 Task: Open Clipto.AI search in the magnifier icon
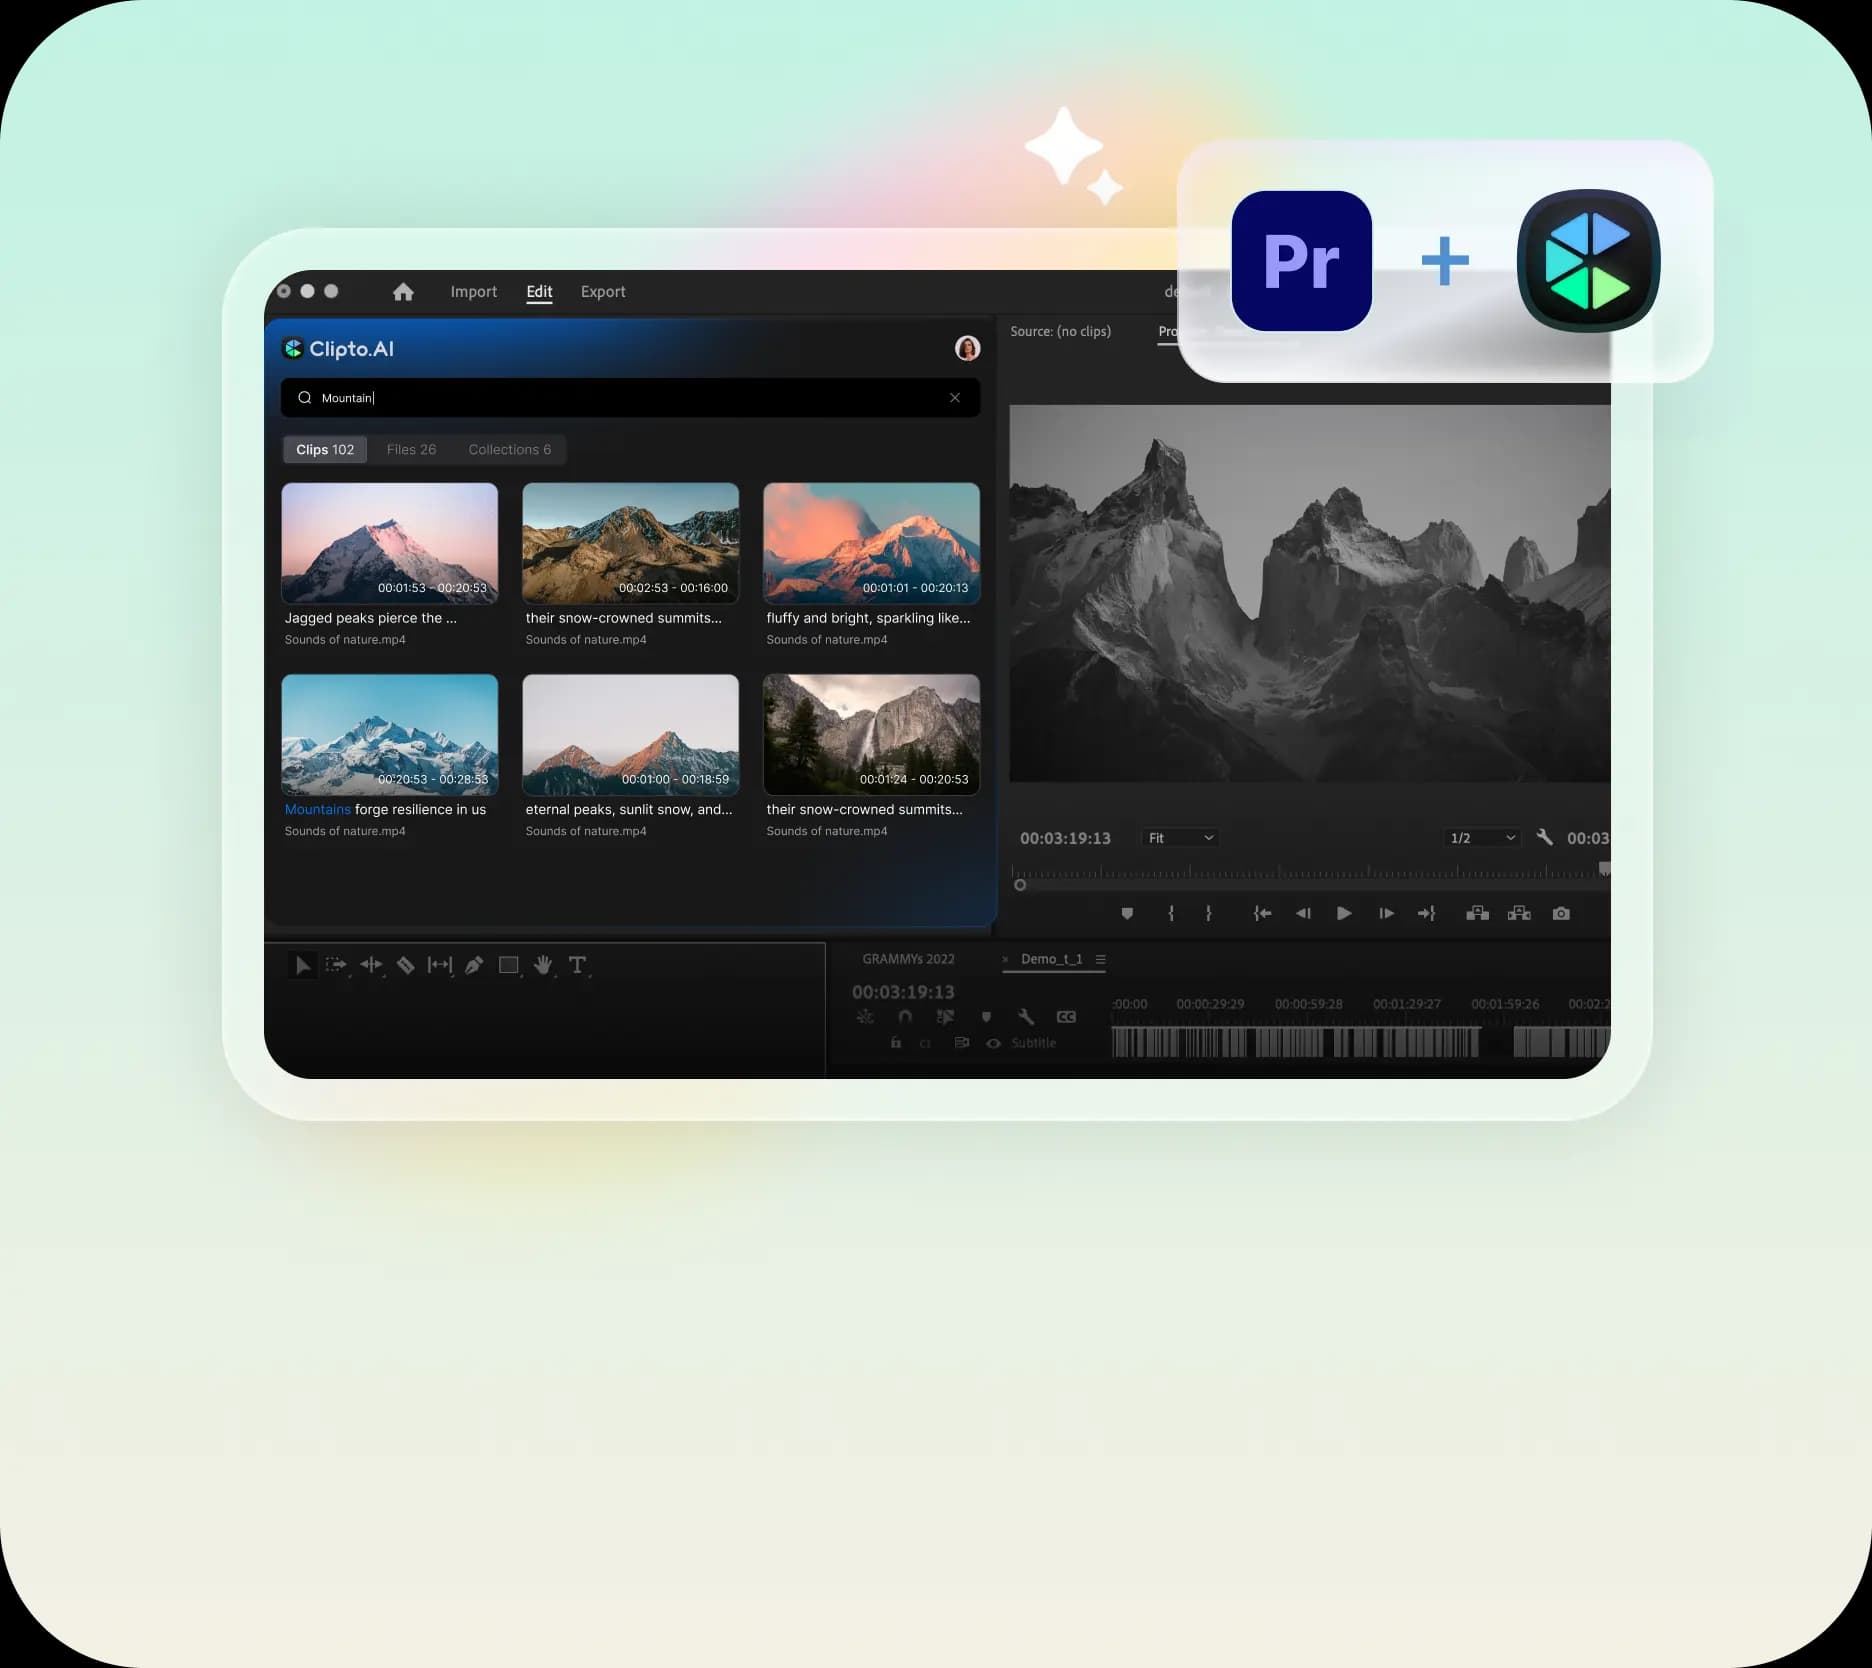[x=304, y=397]
